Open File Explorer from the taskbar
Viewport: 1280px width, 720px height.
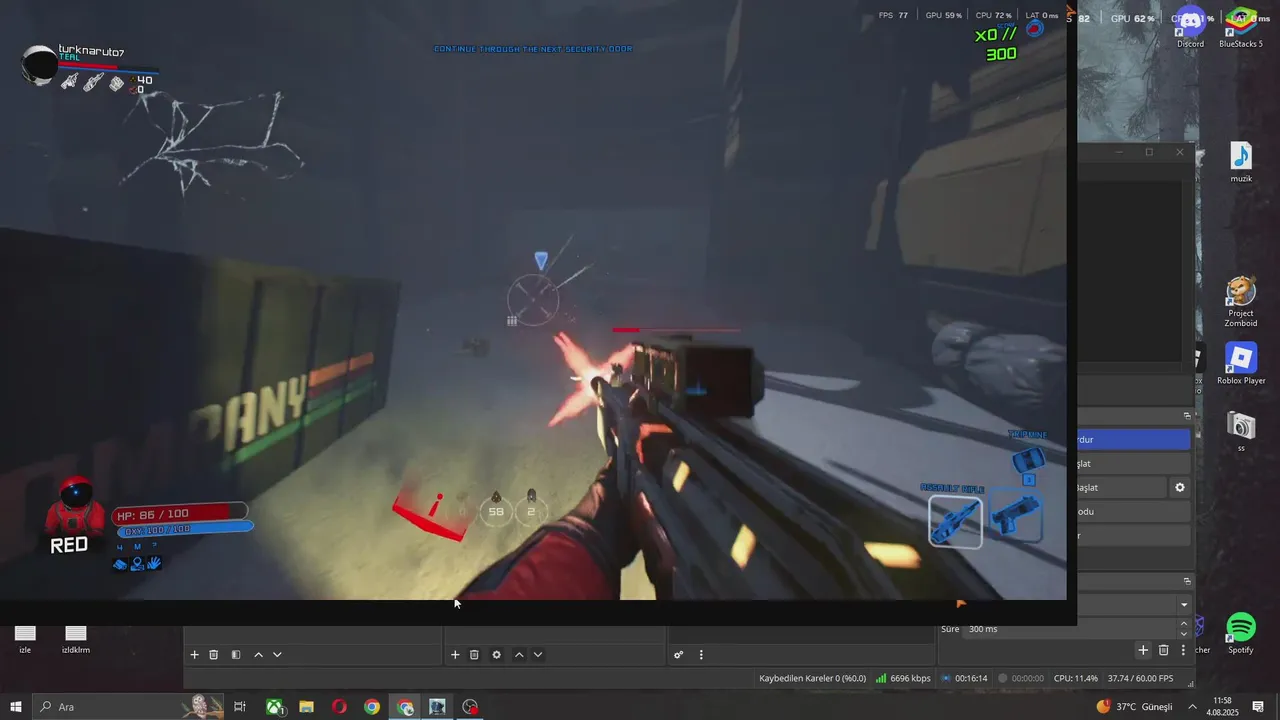point(307,707)
